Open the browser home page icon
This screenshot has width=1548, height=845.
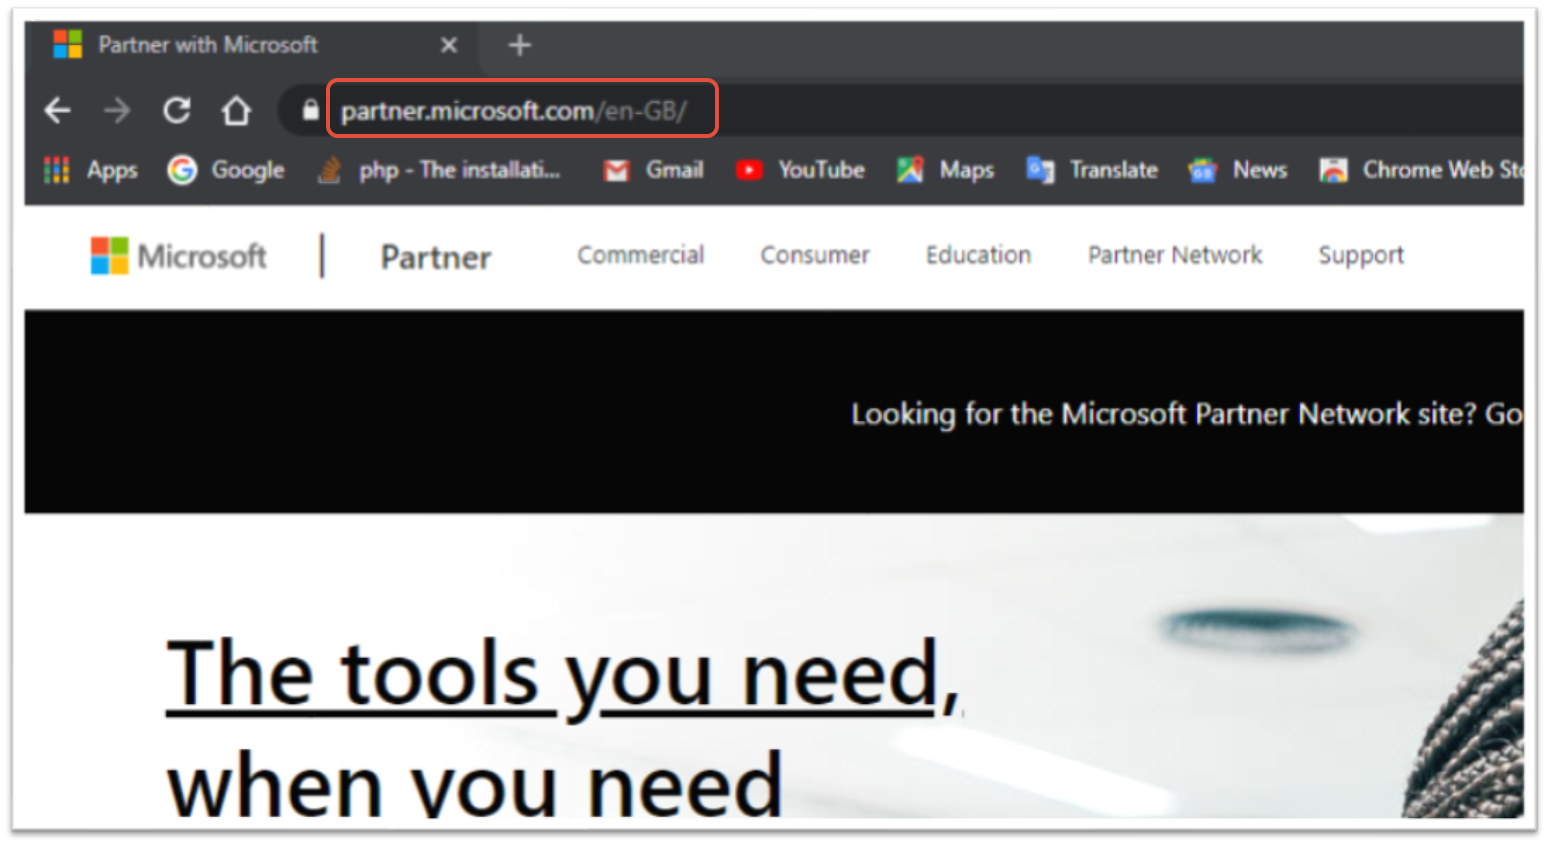pos(236,110)
